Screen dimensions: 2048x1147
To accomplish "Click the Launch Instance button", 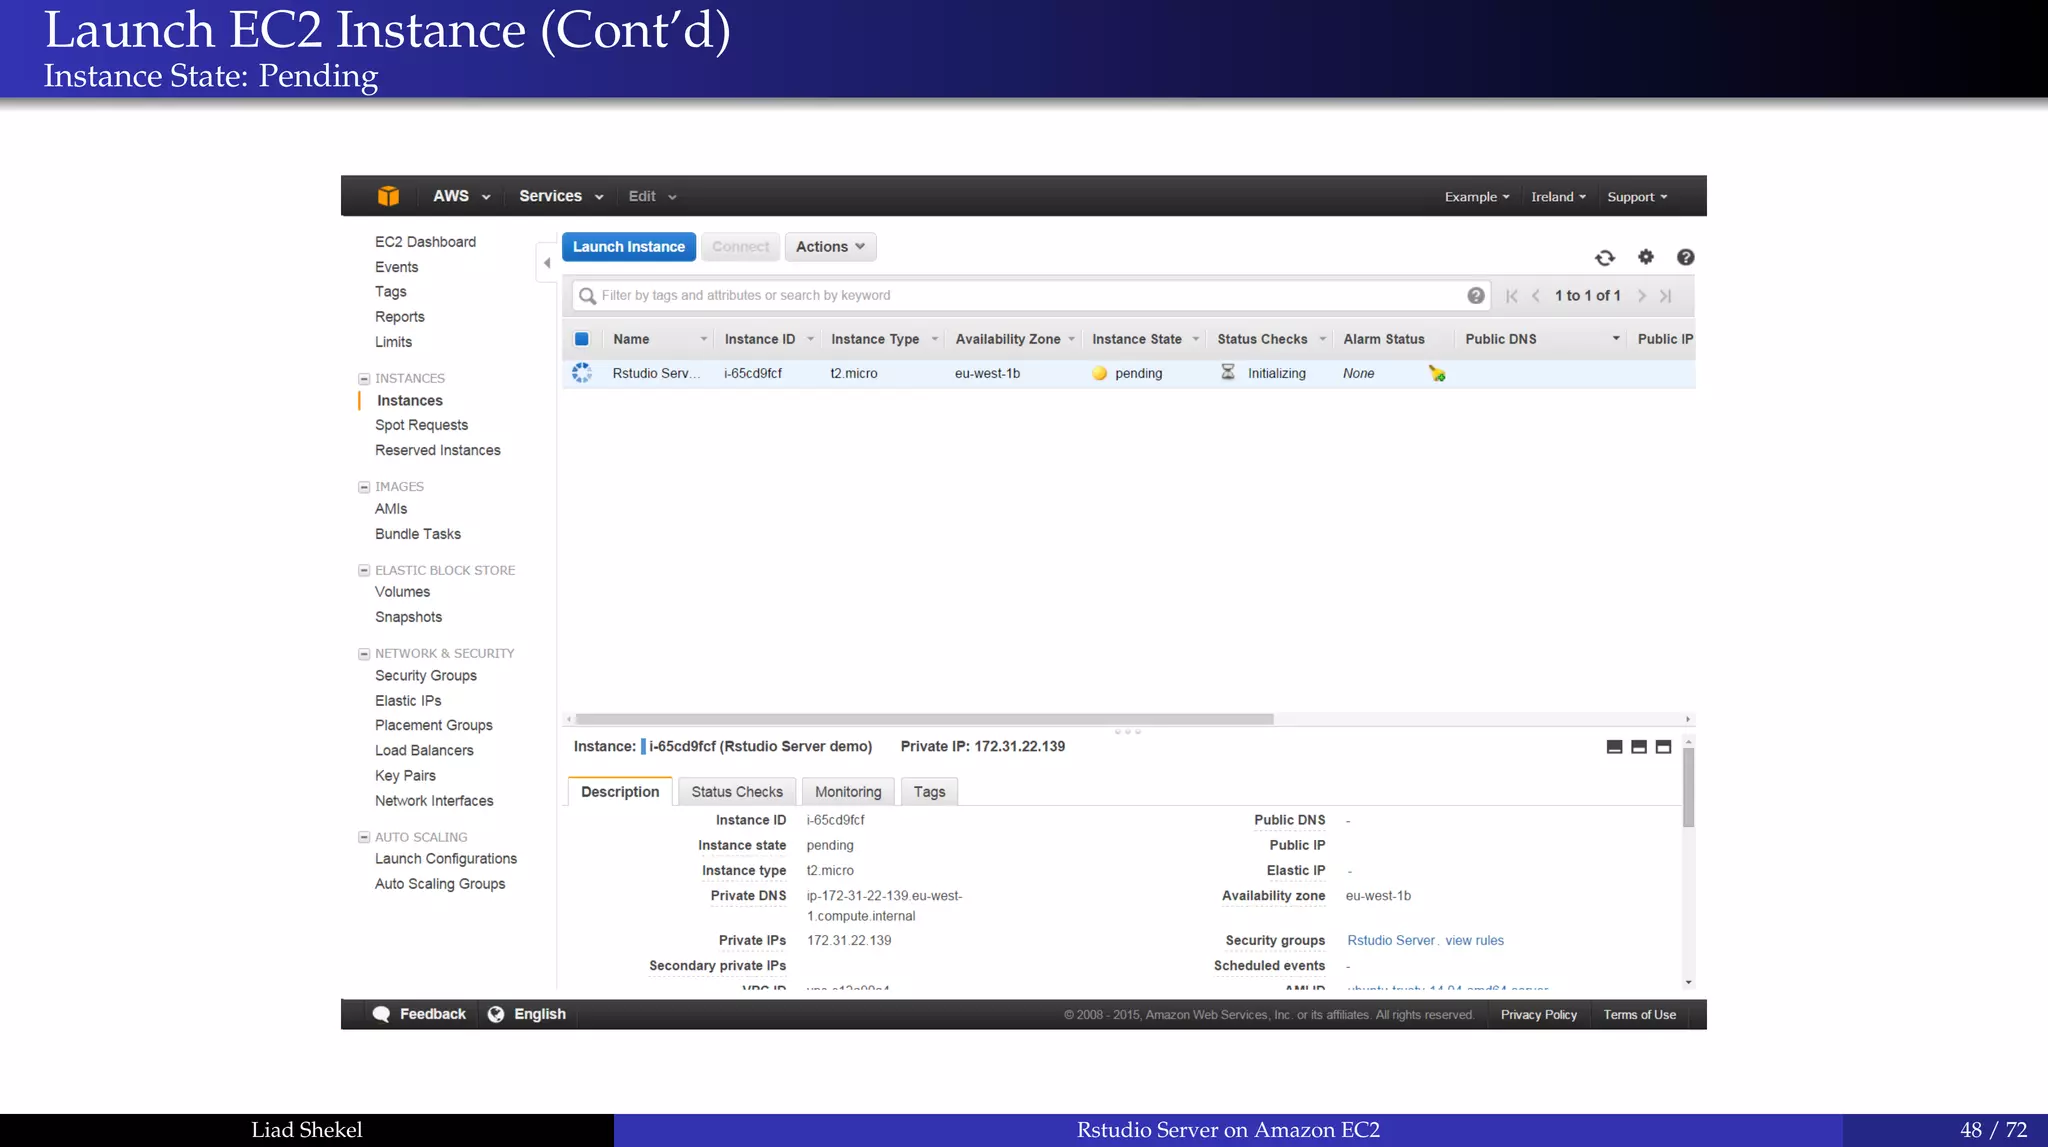I will [x=629, y=247].
